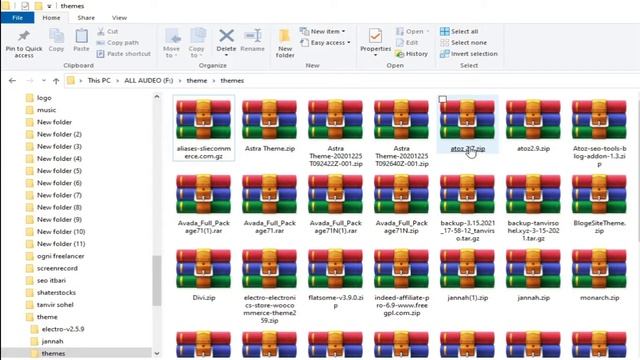The height and width of the screenshot is (360, 640).
Task: Select the Divi.zip archive
Action: pyautogui.click(x=204, y=275)
